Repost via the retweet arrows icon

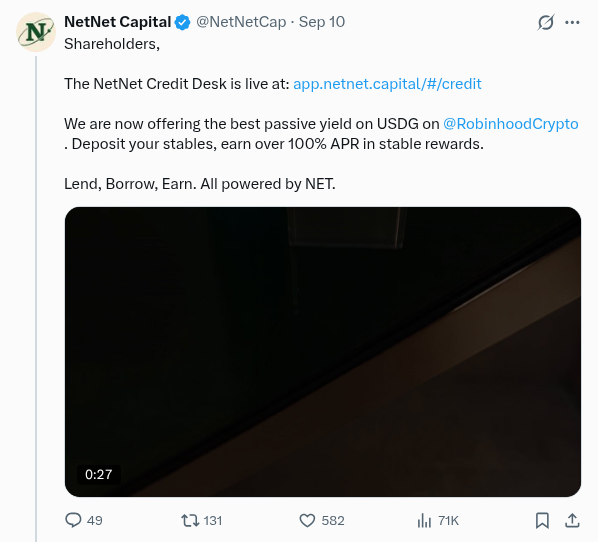(x=190, y=520)
